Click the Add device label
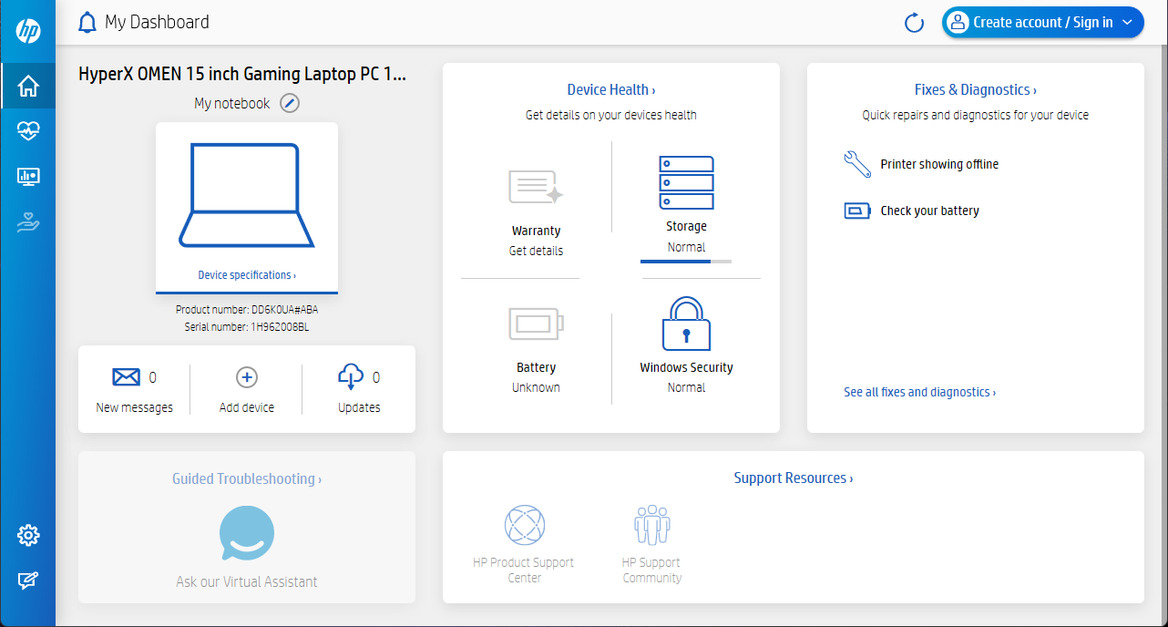This screenshot has width=1168, height=627. [x=247, y=407]
